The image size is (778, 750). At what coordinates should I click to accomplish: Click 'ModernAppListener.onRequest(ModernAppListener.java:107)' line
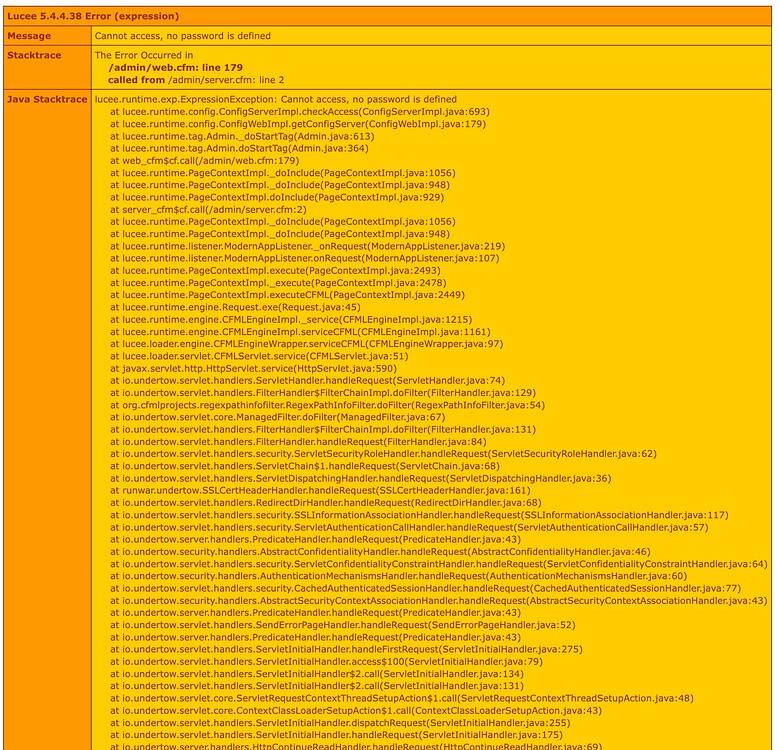305,258
